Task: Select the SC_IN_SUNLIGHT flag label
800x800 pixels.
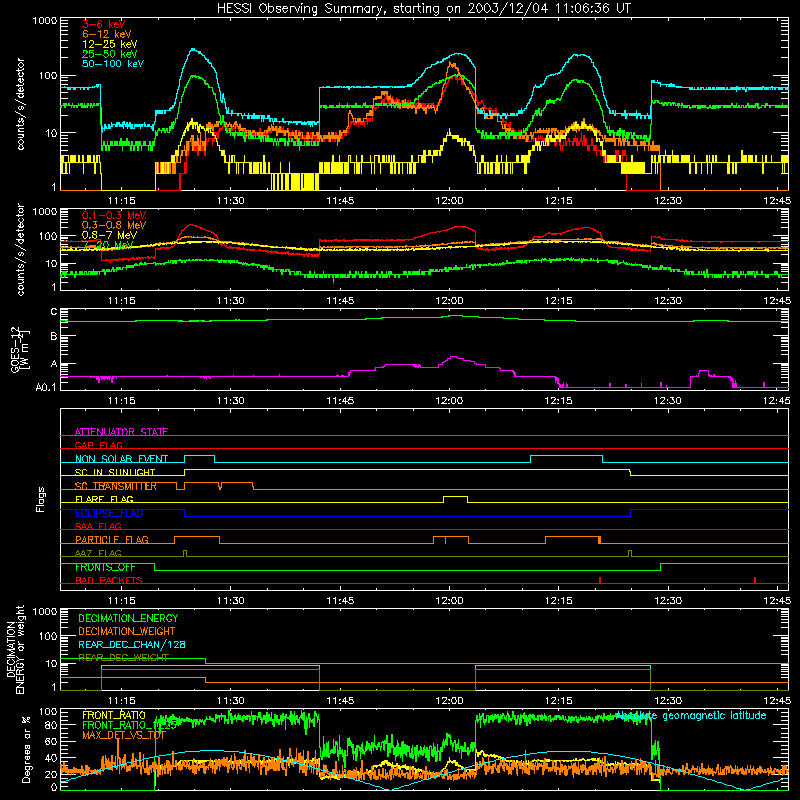Action: 115,472
